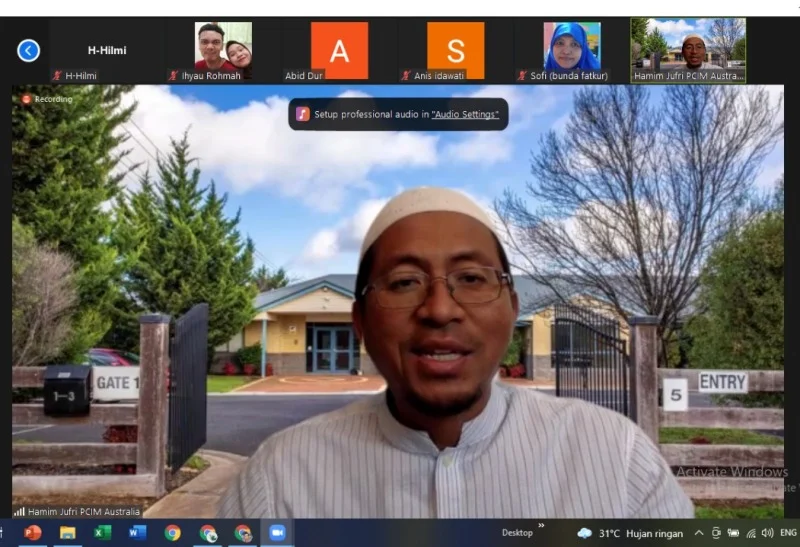Open weather widget showing 31°C Hujan ringan

630,533
